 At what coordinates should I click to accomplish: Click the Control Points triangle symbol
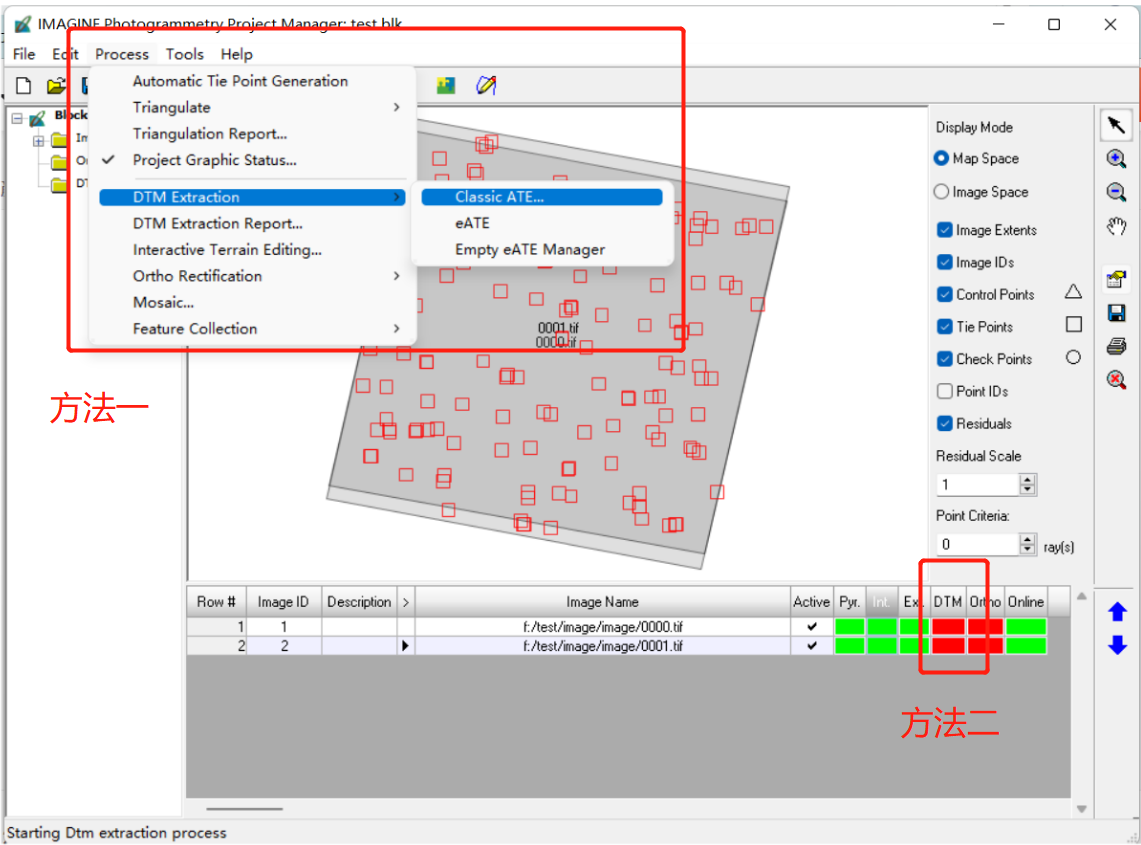click(x=1073, y=292)
